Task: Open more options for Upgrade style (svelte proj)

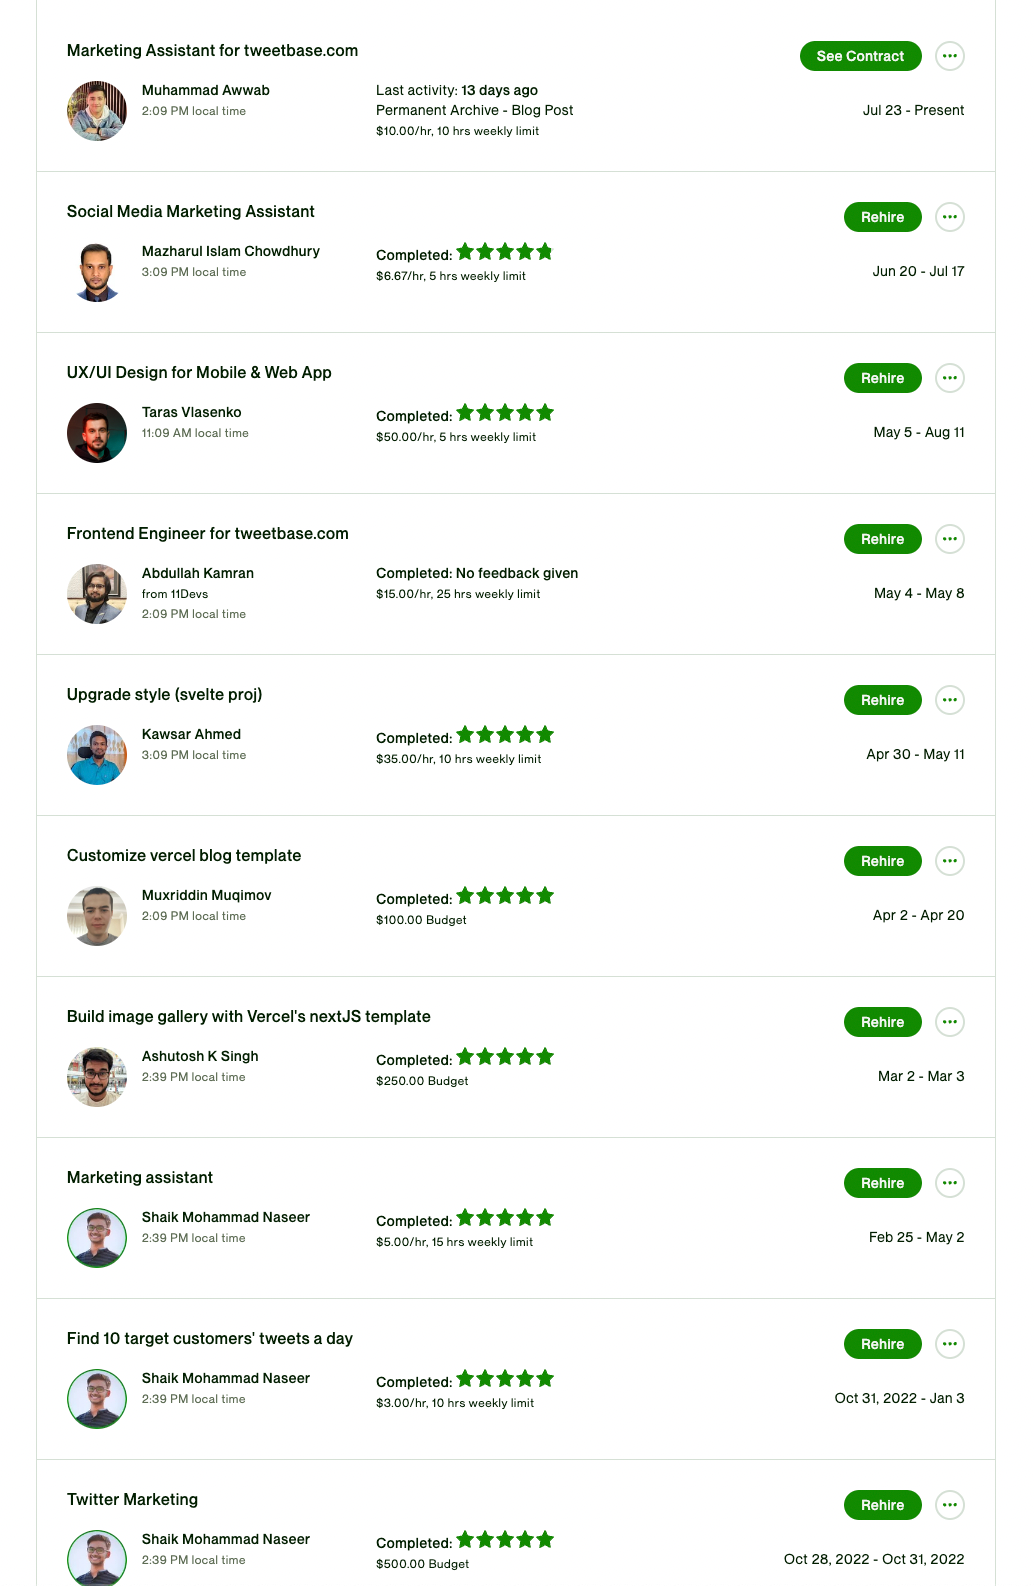Action: 950,700
